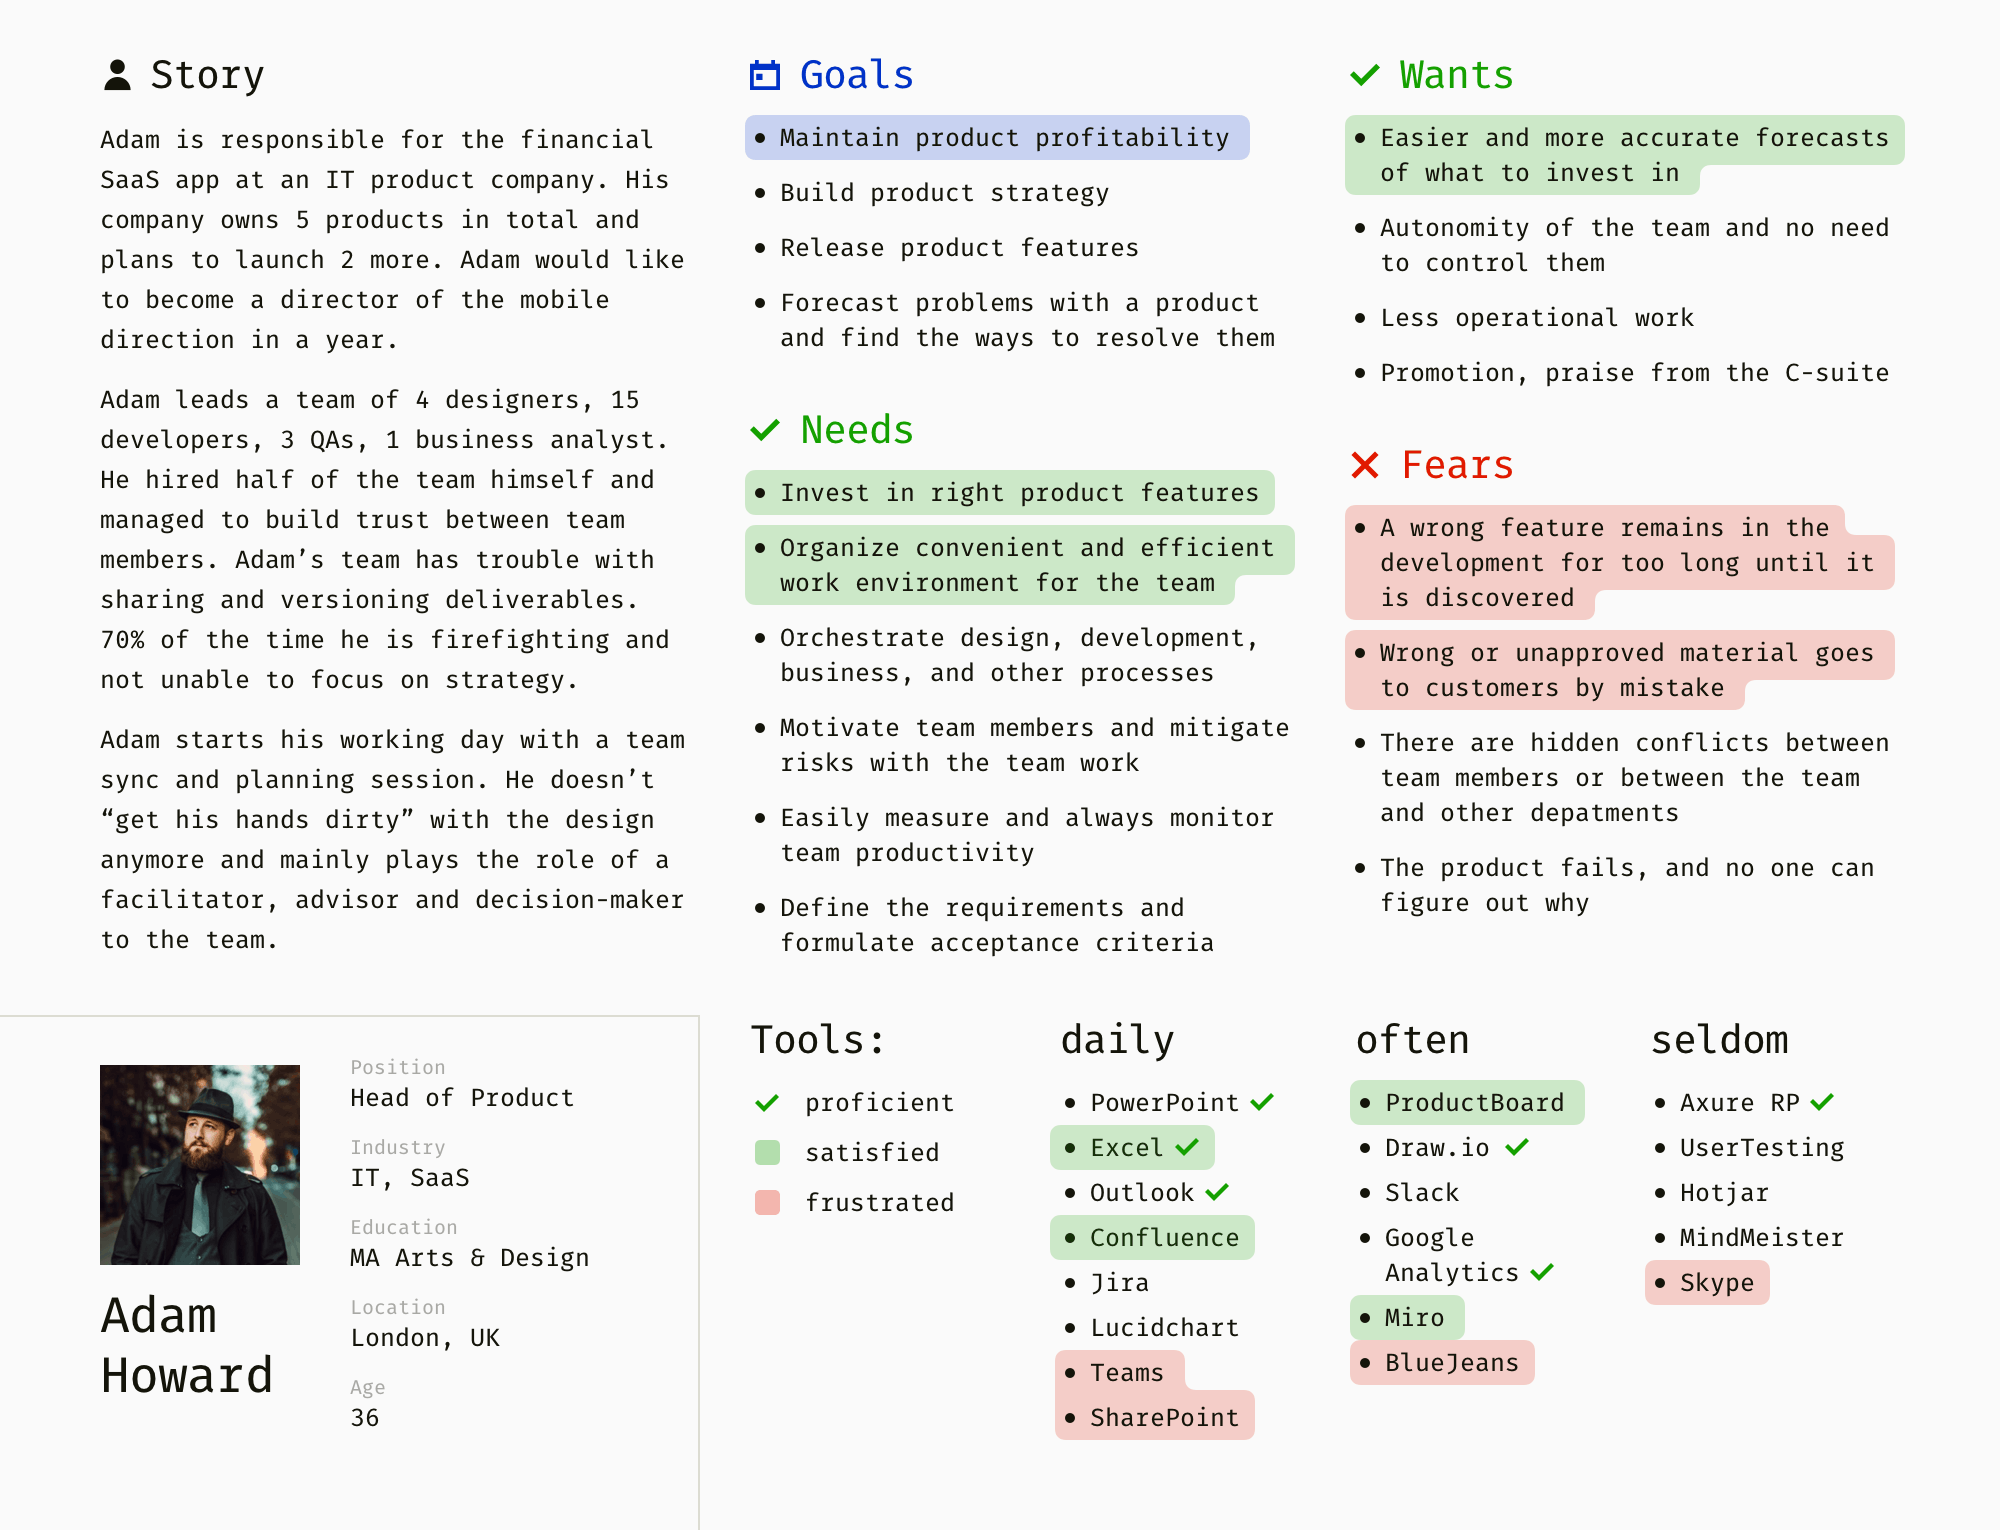
Task: Click the calendar icon next to Goals
Action: pyautogui.click(x=765, y=75)
